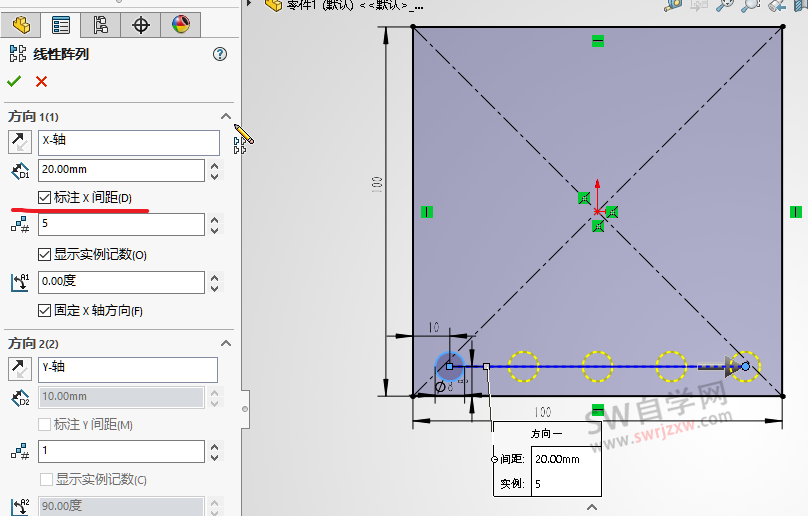Edit 实例 count 5 in the callout
Screen dimensions: 808x516
[566, 484]
